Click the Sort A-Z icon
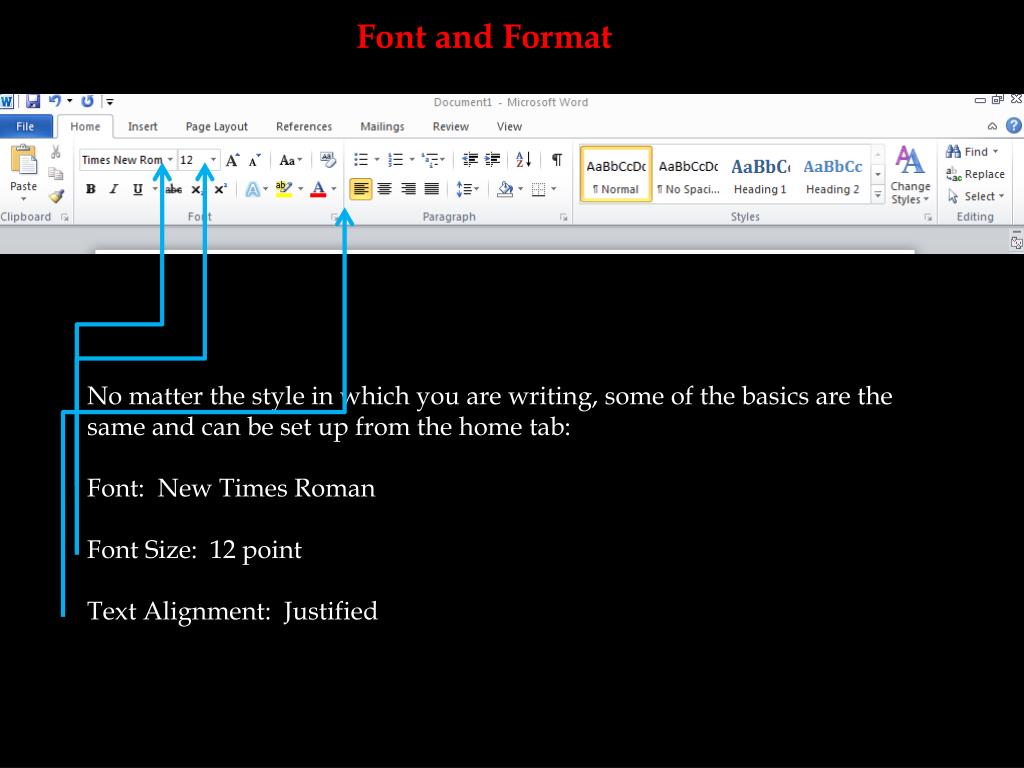Image resolution: width=1024 pixels, height=768 pixels. coord(524,159)
